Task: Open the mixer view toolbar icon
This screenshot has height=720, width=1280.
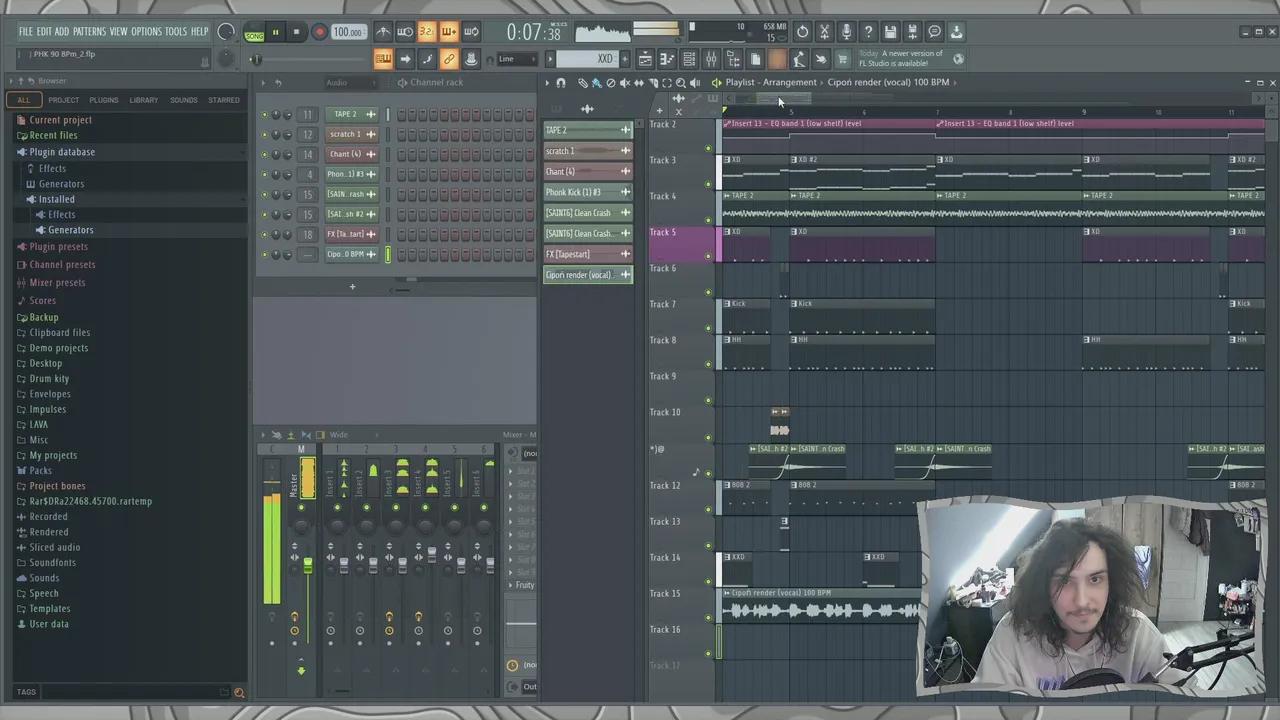Action: coord(711,59)
